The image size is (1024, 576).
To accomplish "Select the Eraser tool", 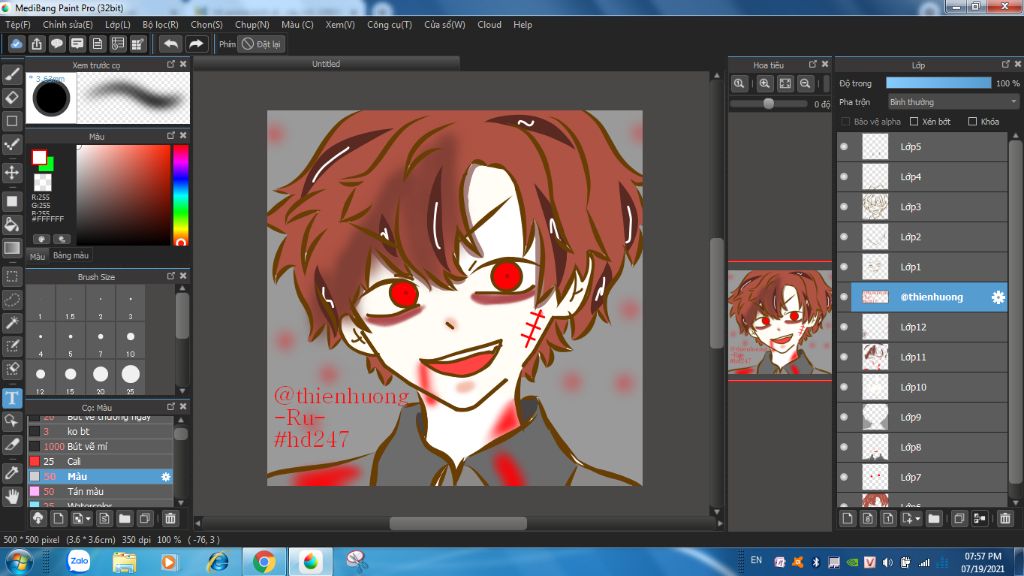I will tap(12, 98).
